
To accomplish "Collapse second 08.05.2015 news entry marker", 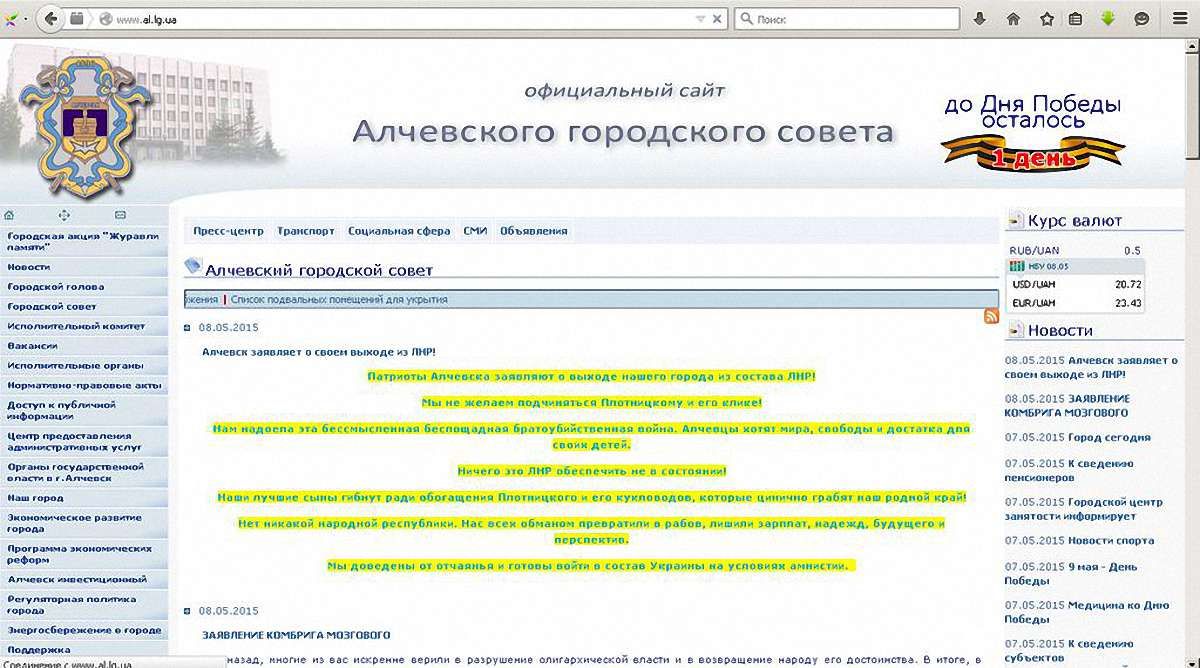I will coord(187,611).
